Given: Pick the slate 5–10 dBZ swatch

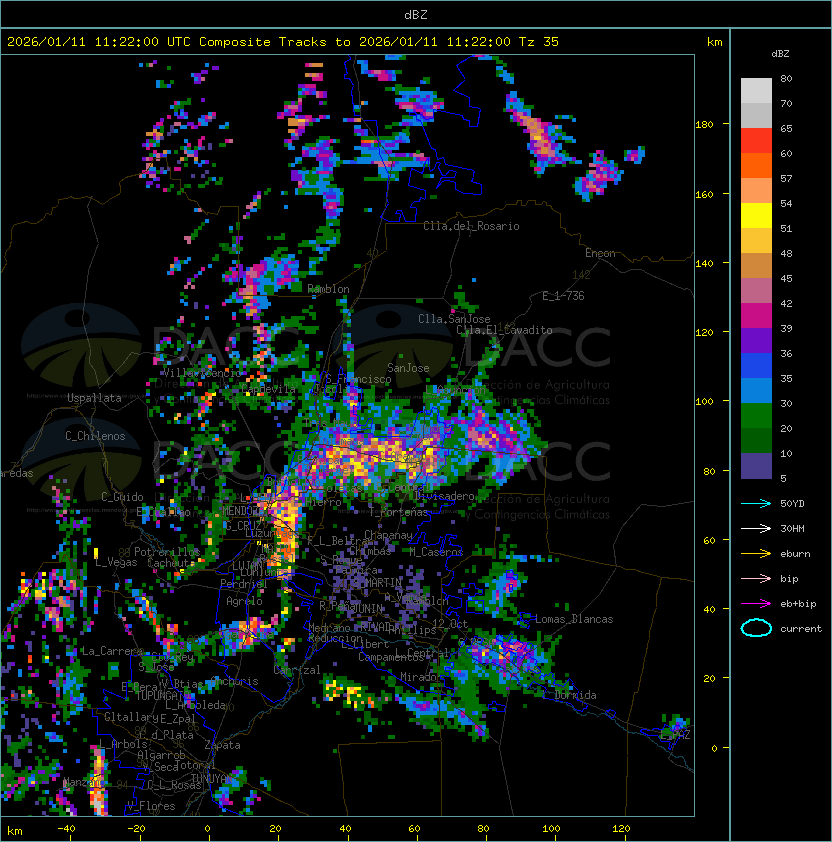Looking at the screenshot, I should 756,466.
